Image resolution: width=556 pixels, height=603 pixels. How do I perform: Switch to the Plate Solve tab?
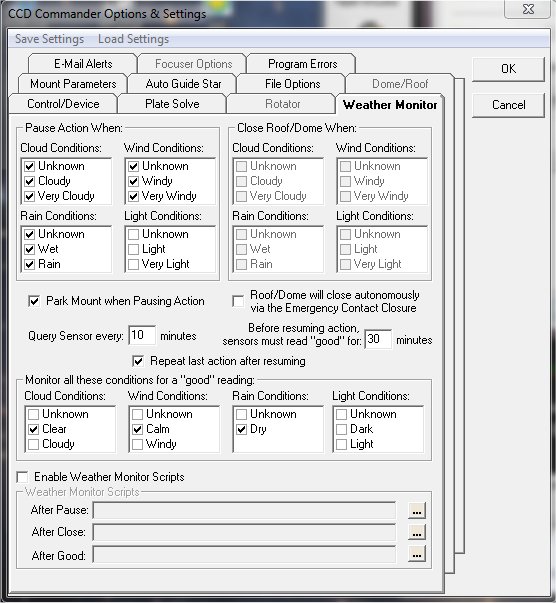(x=172, y=104)
